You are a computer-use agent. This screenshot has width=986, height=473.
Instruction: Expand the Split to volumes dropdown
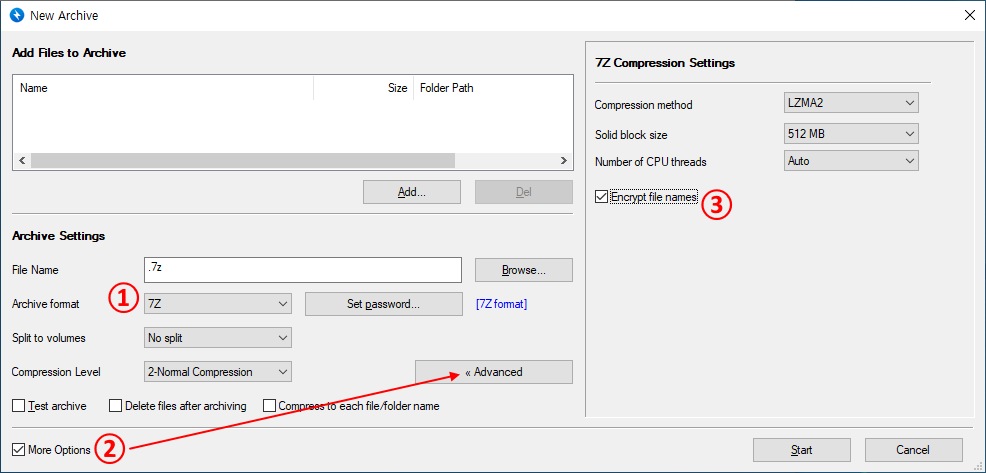tap(217, 338)
